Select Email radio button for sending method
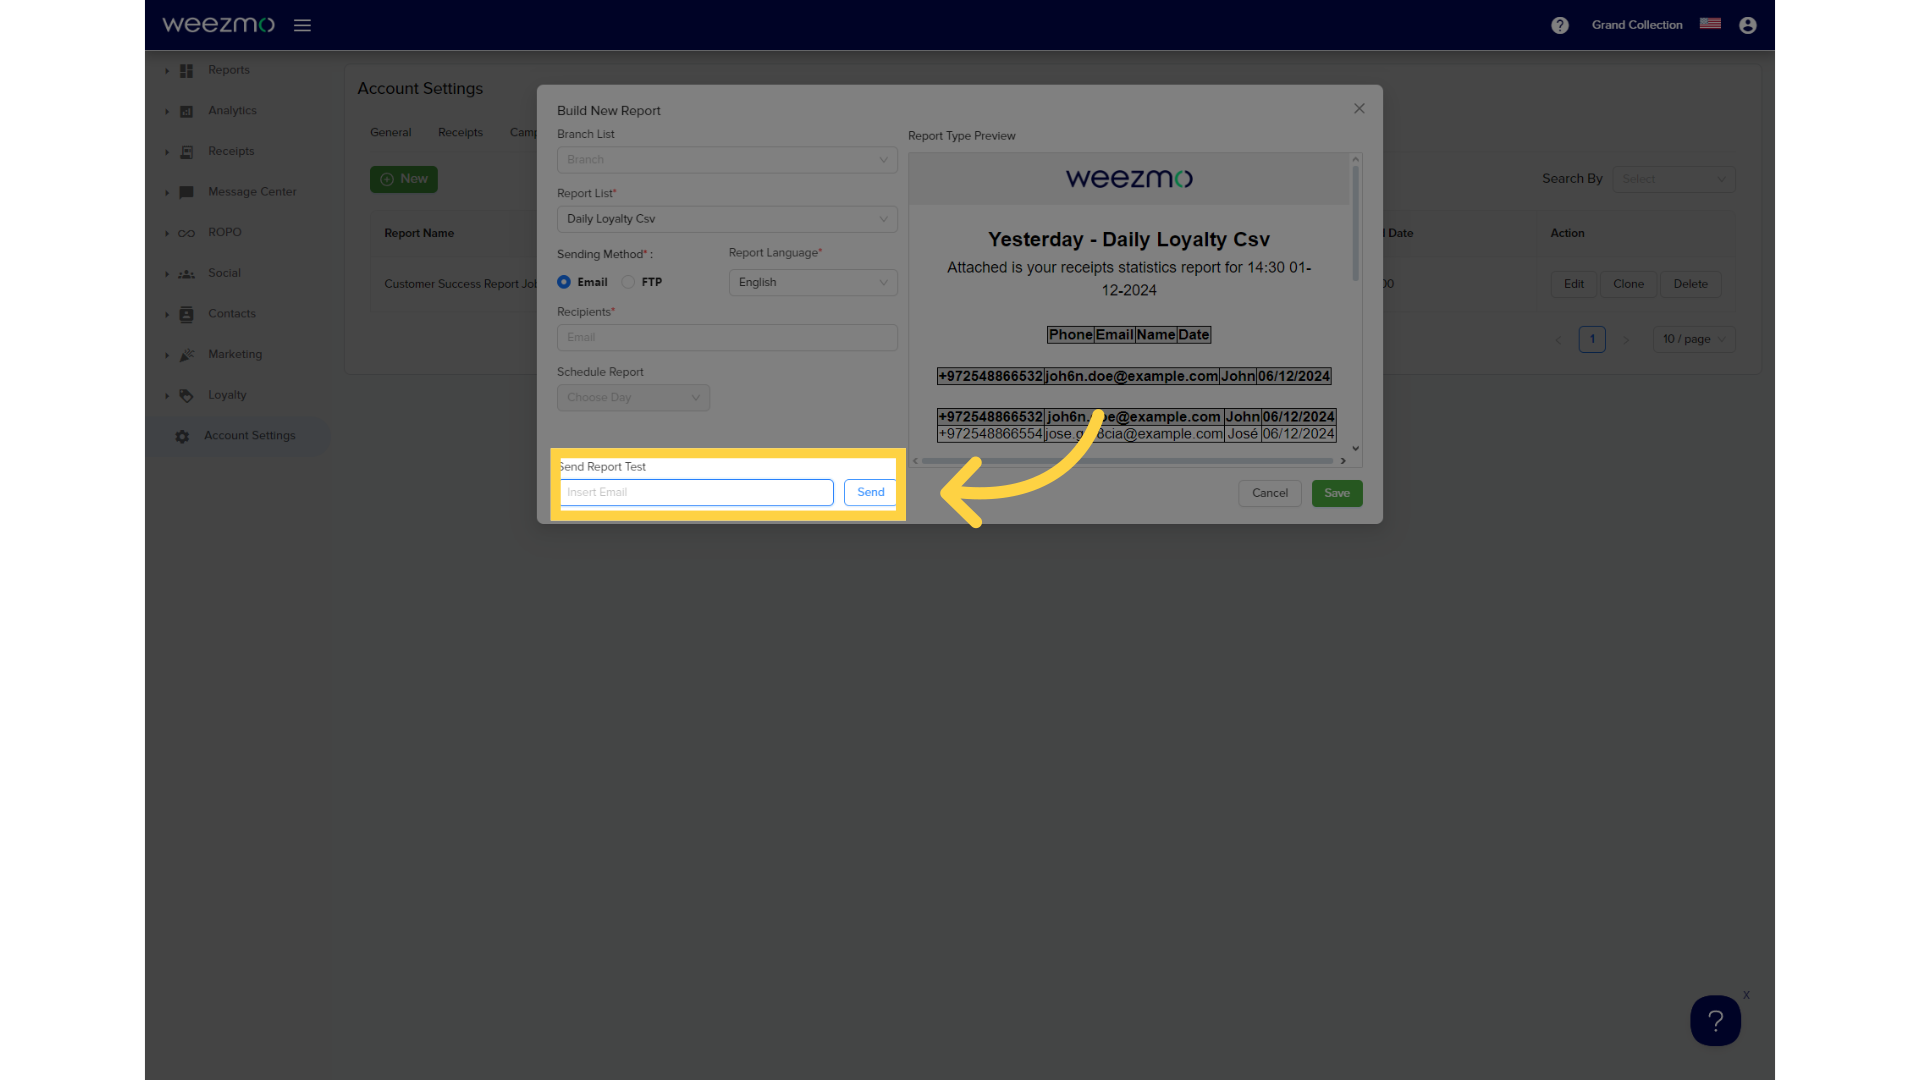Image resolution: width=1920 pixels, height=1080 pixels. coord(563,281)
